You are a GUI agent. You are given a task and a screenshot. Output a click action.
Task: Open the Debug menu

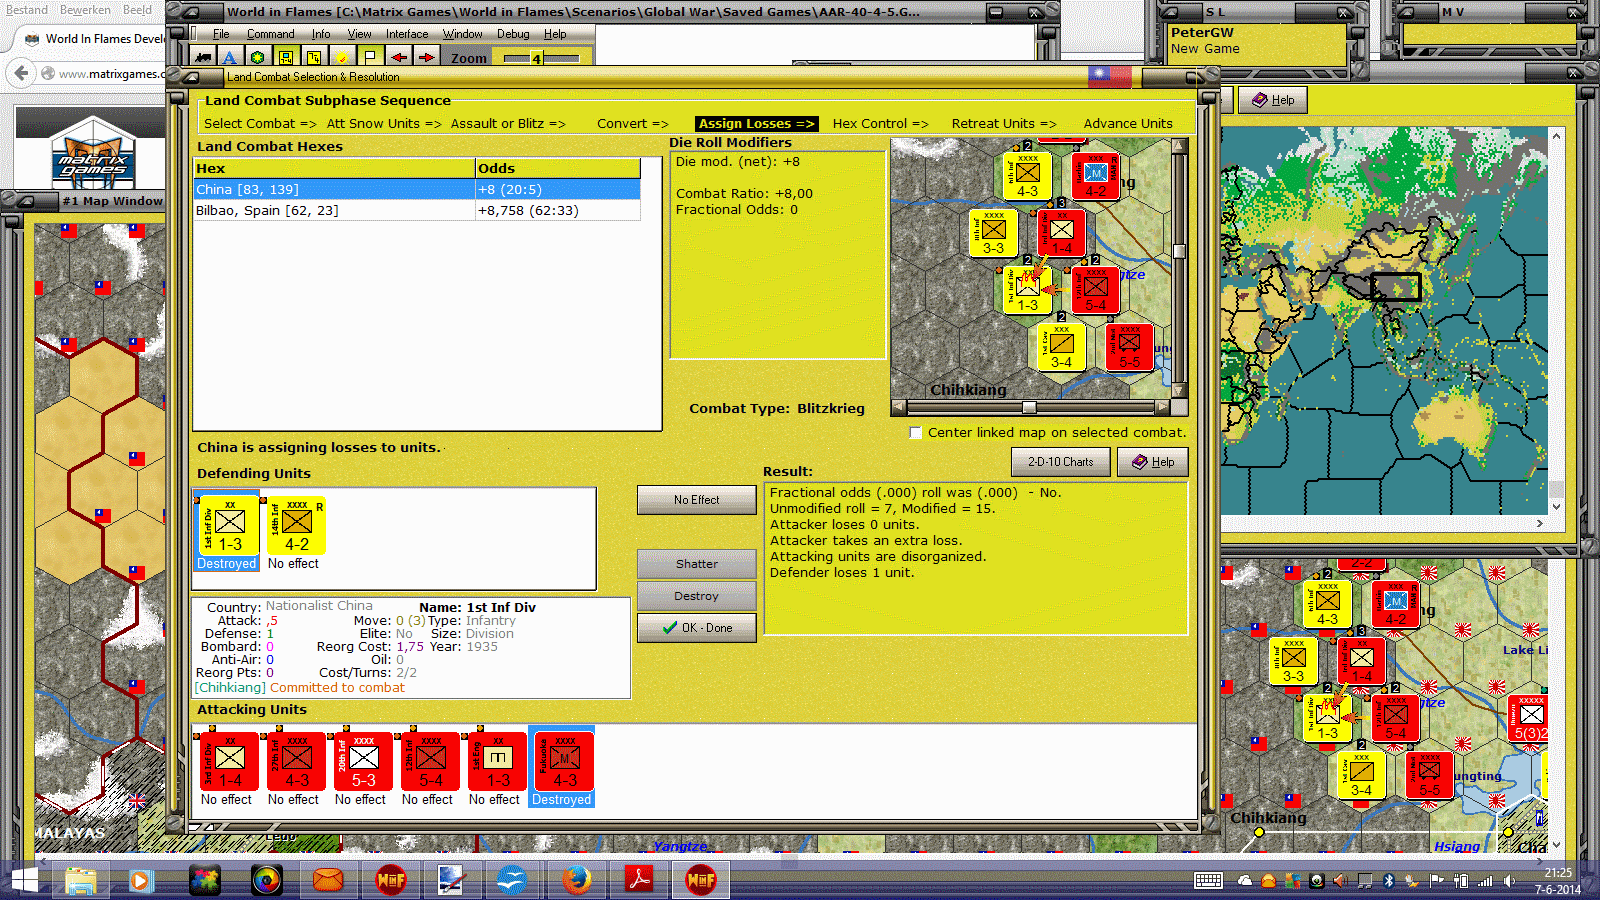click(514, 34)
